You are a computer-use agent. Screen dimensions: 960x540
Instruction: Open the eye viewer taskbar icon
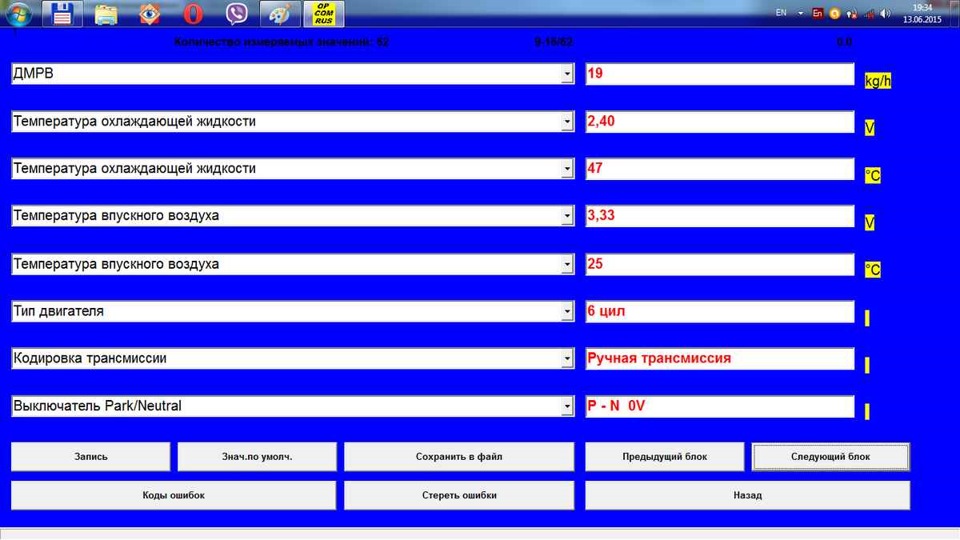[x=149, y=13]
